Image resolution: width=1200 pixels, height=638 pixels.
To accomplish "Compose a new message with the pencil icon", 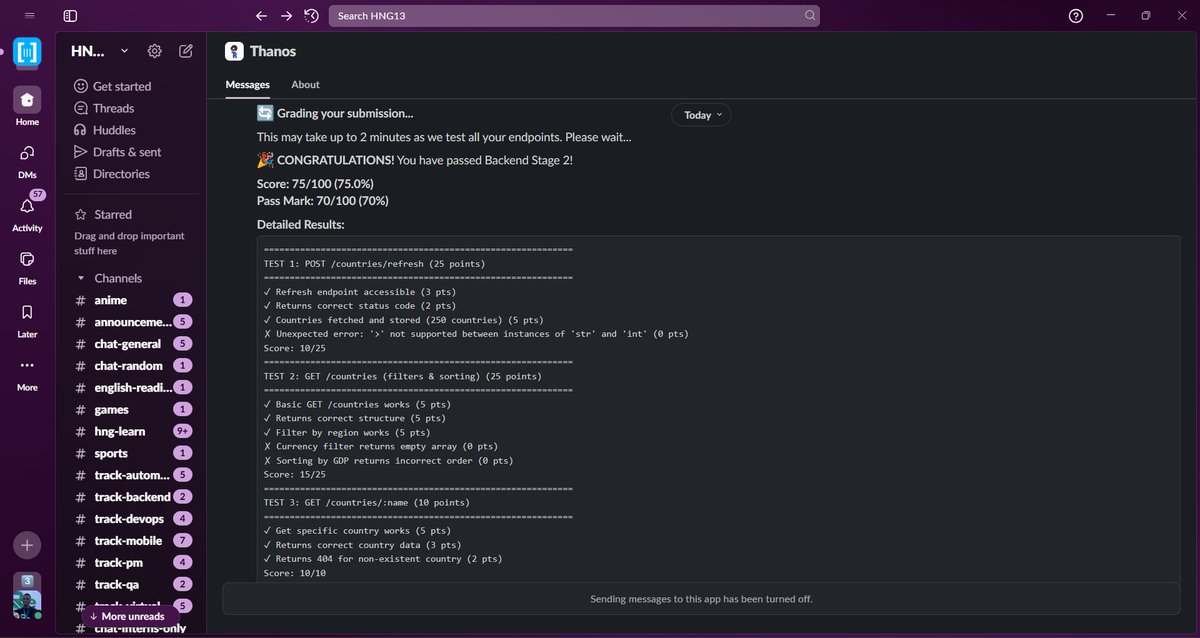I will click(186, 50).
